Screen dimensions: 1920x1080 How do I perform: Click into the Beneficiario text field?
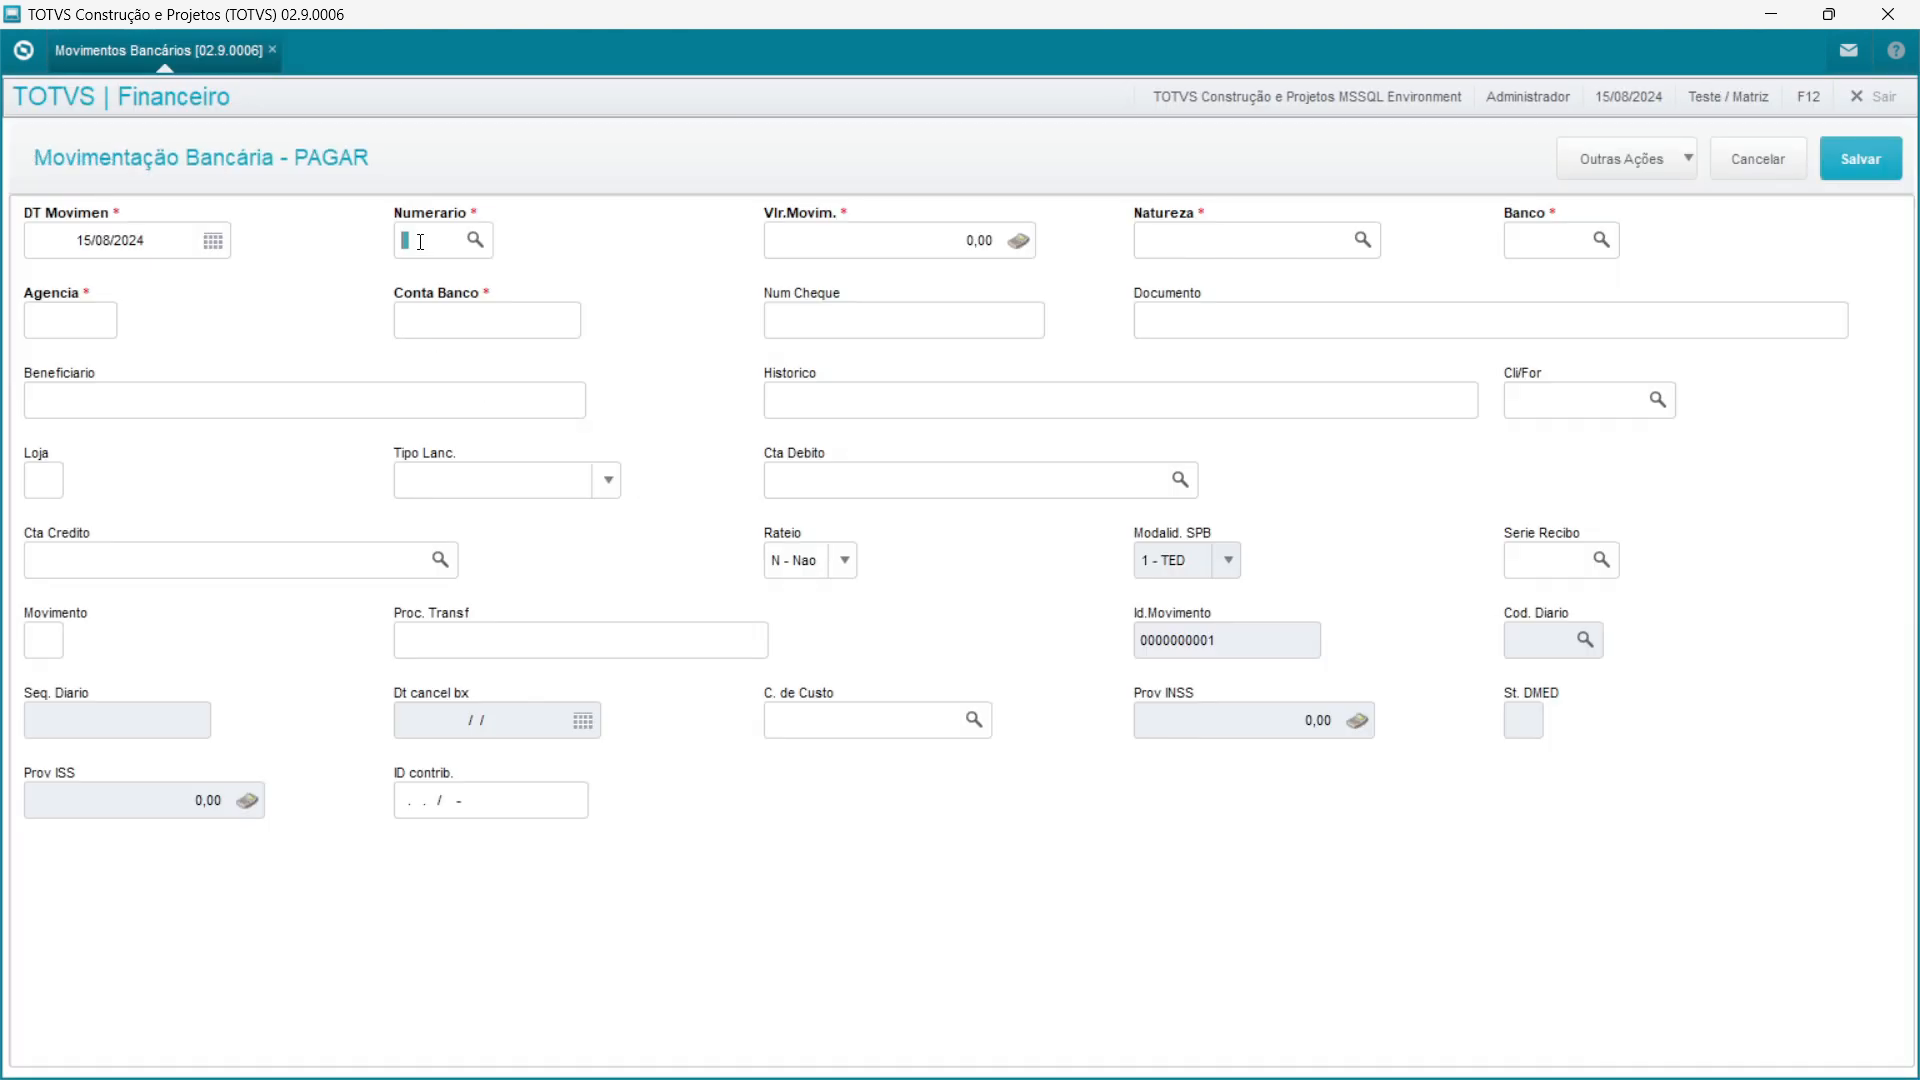(304, 400)
